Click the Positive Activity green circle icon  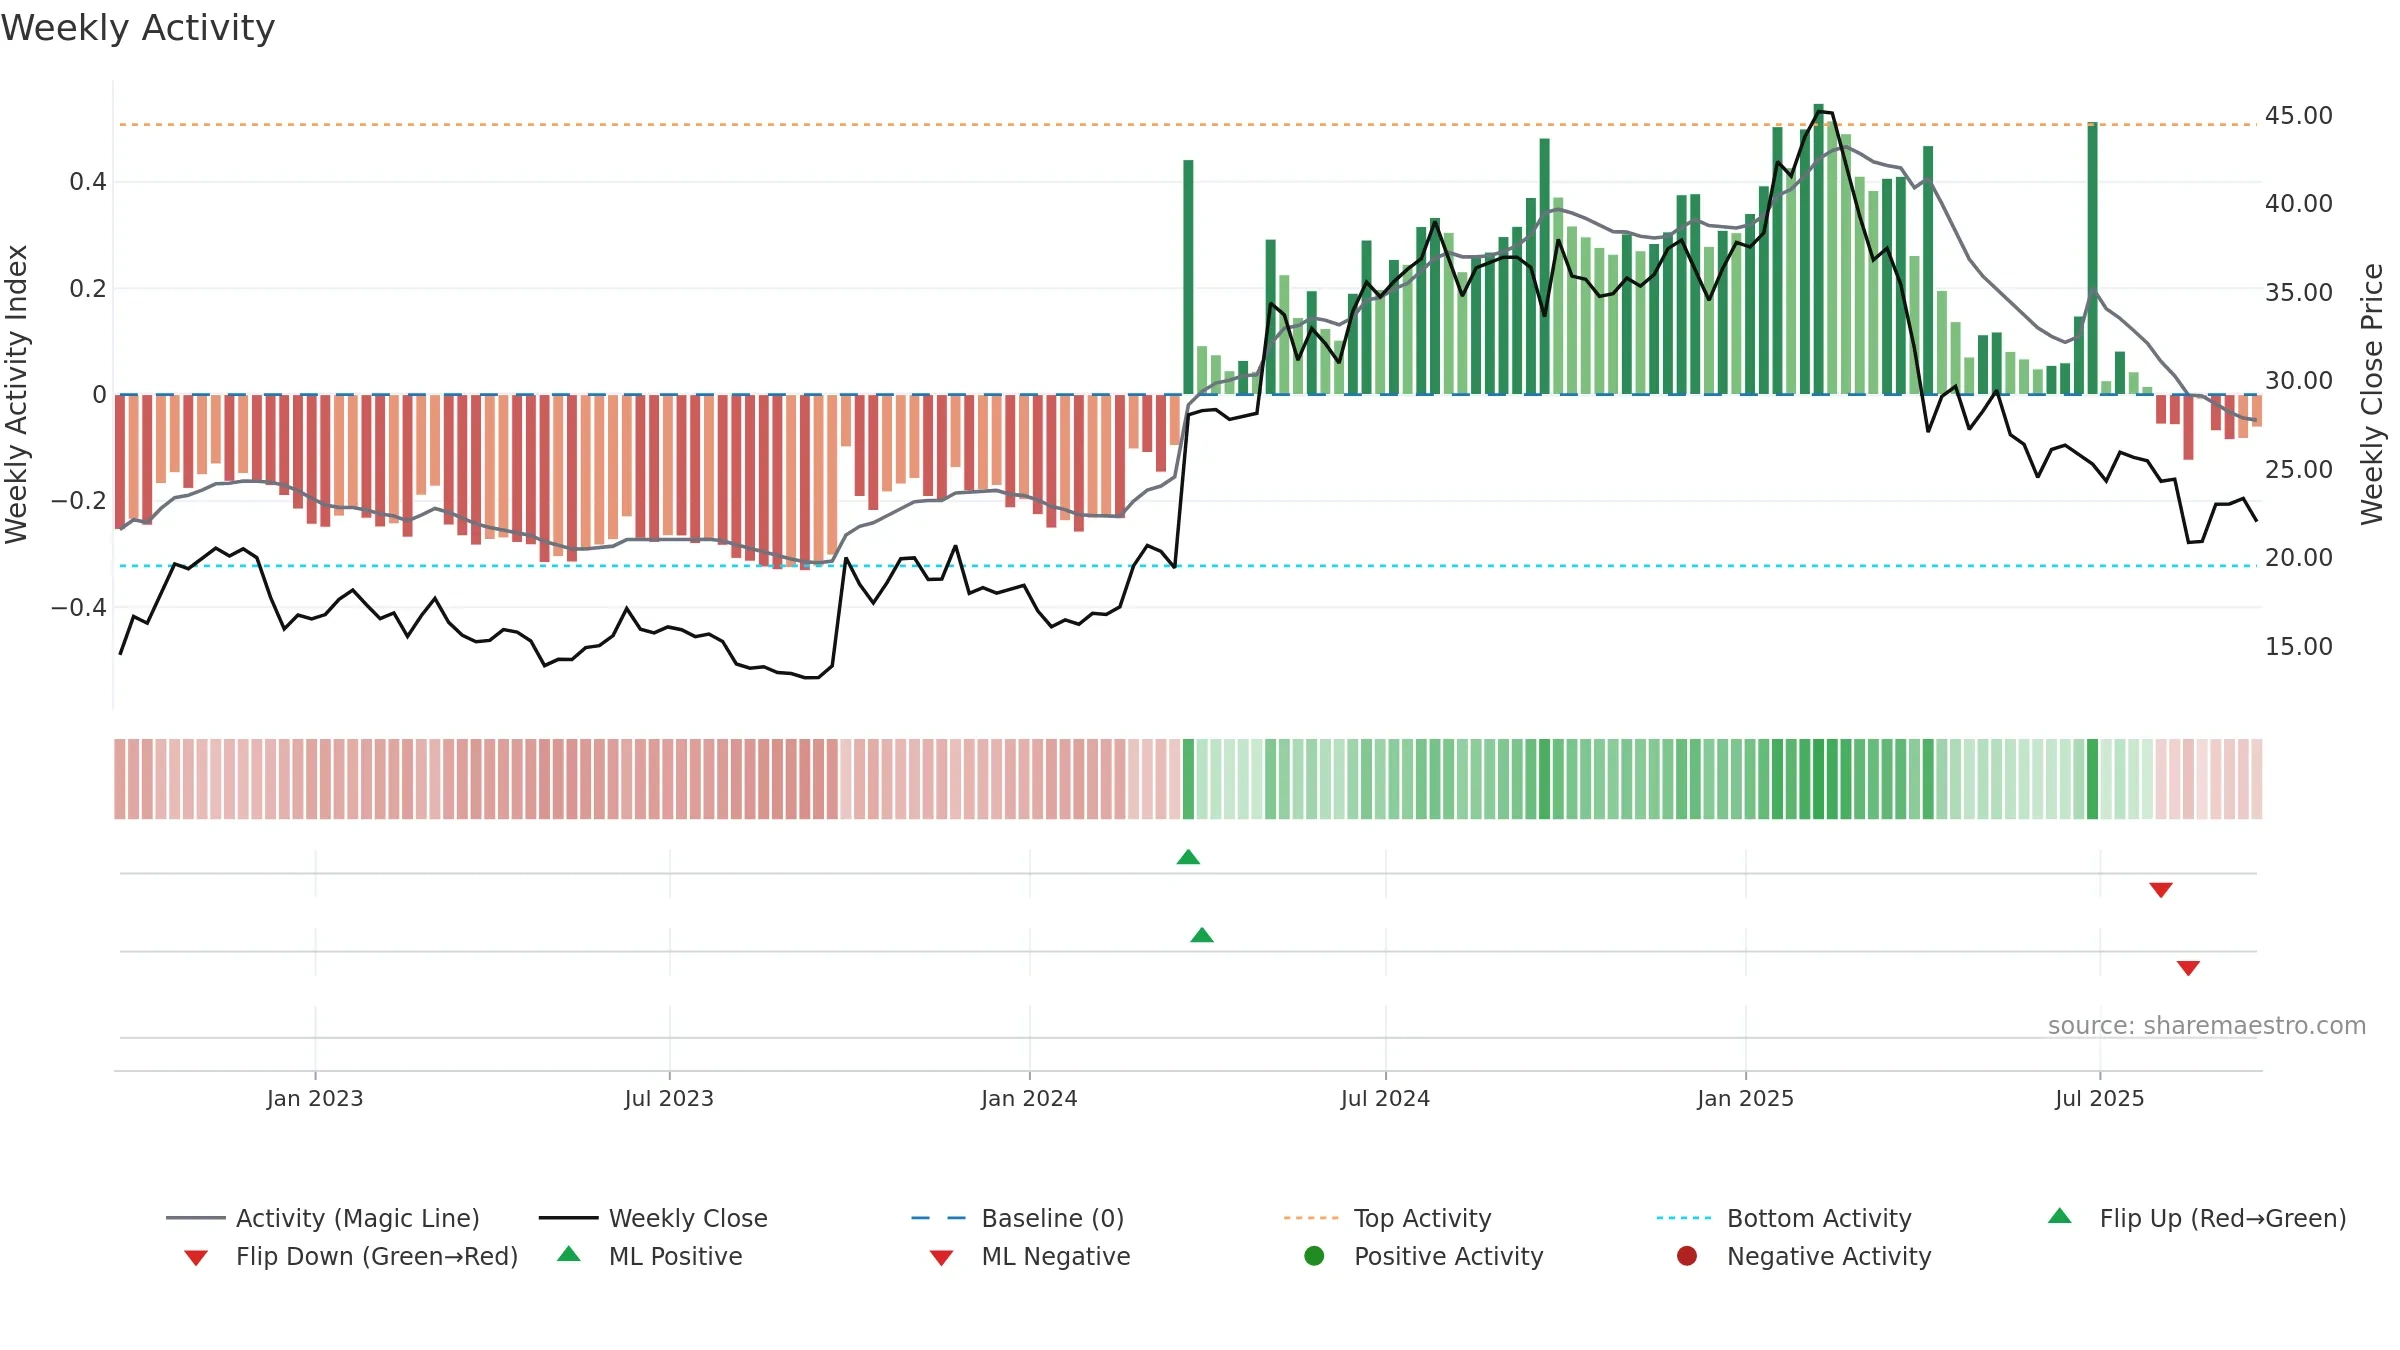(x=1314, y=1255)
